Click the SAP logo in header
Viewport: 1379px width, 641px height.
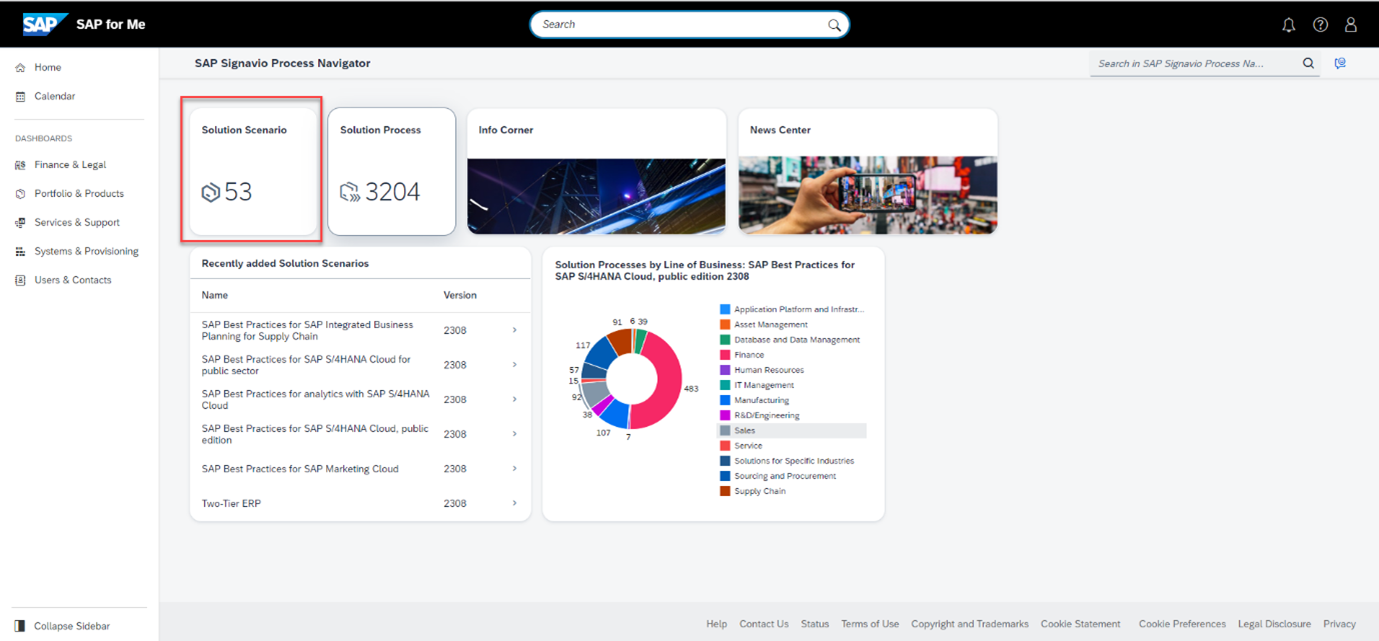click(x=45, y=24)
